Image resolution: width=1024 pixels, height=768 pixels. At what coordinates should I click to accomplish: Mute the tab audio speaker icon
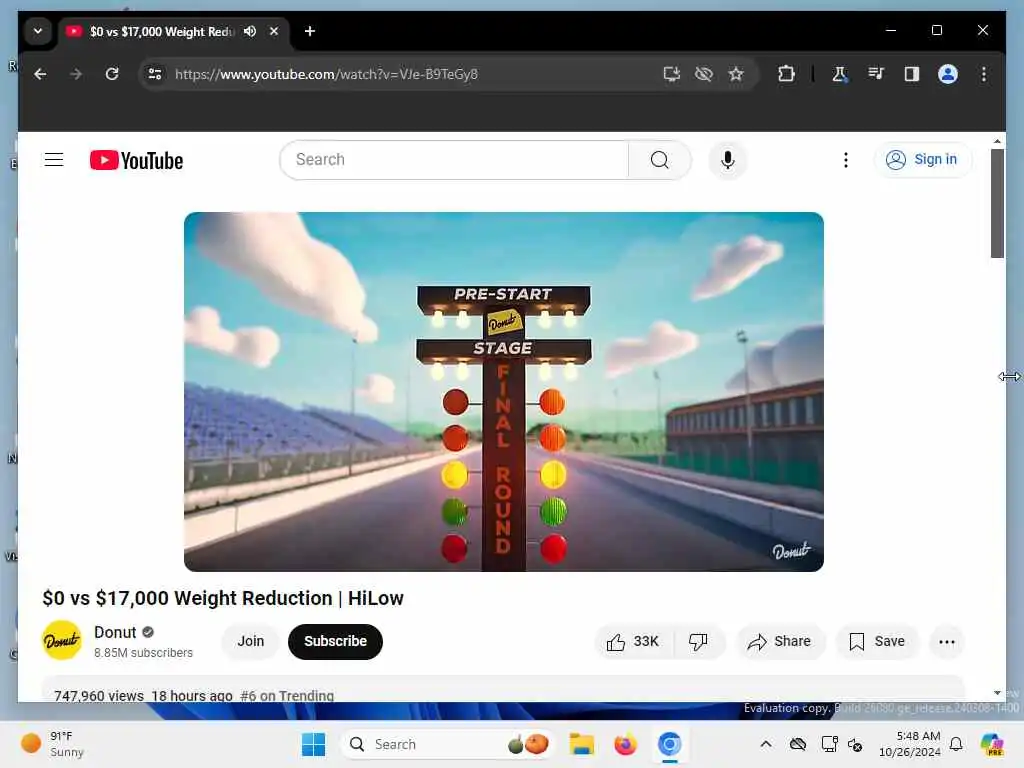[x=250, y=31]
